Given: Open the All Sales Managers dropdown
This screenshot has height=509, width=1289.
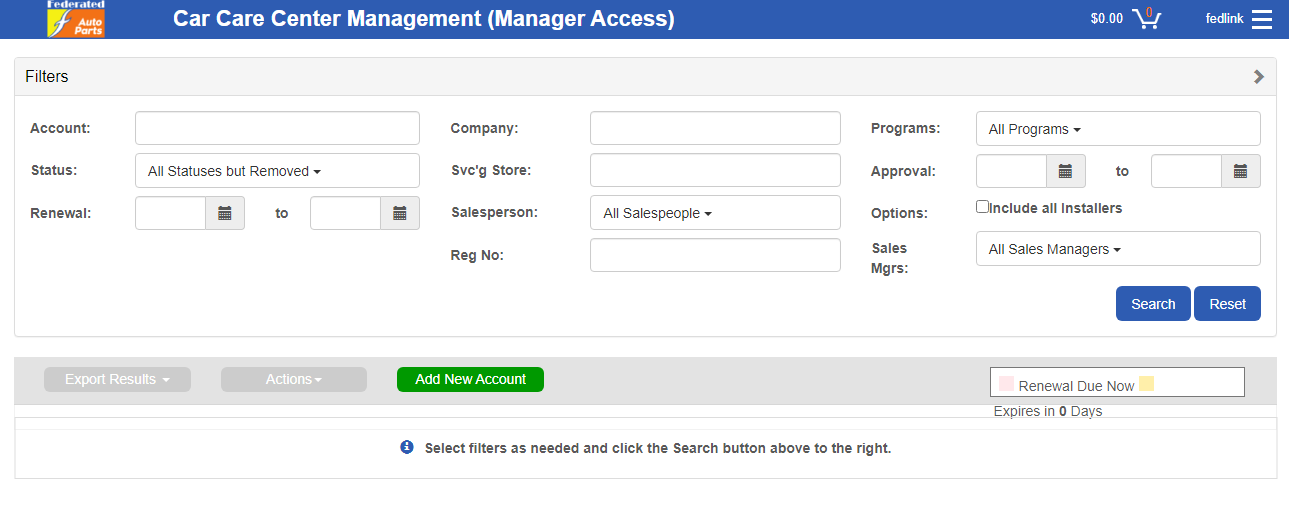Looking at the screenshot, I should click(x=1118, y=249).
